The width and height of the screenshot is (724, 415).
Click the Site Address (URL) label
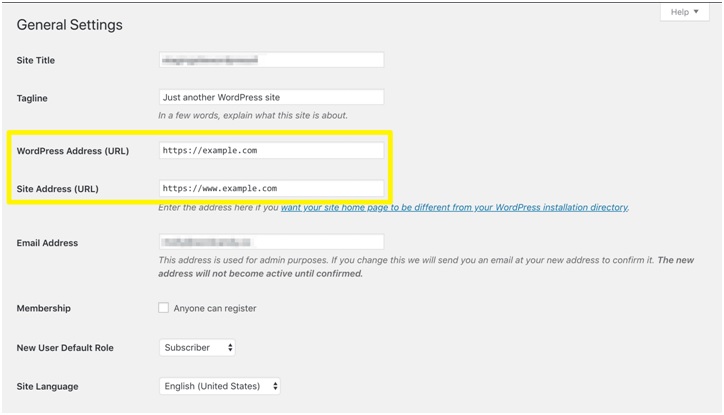coord(57,188)
